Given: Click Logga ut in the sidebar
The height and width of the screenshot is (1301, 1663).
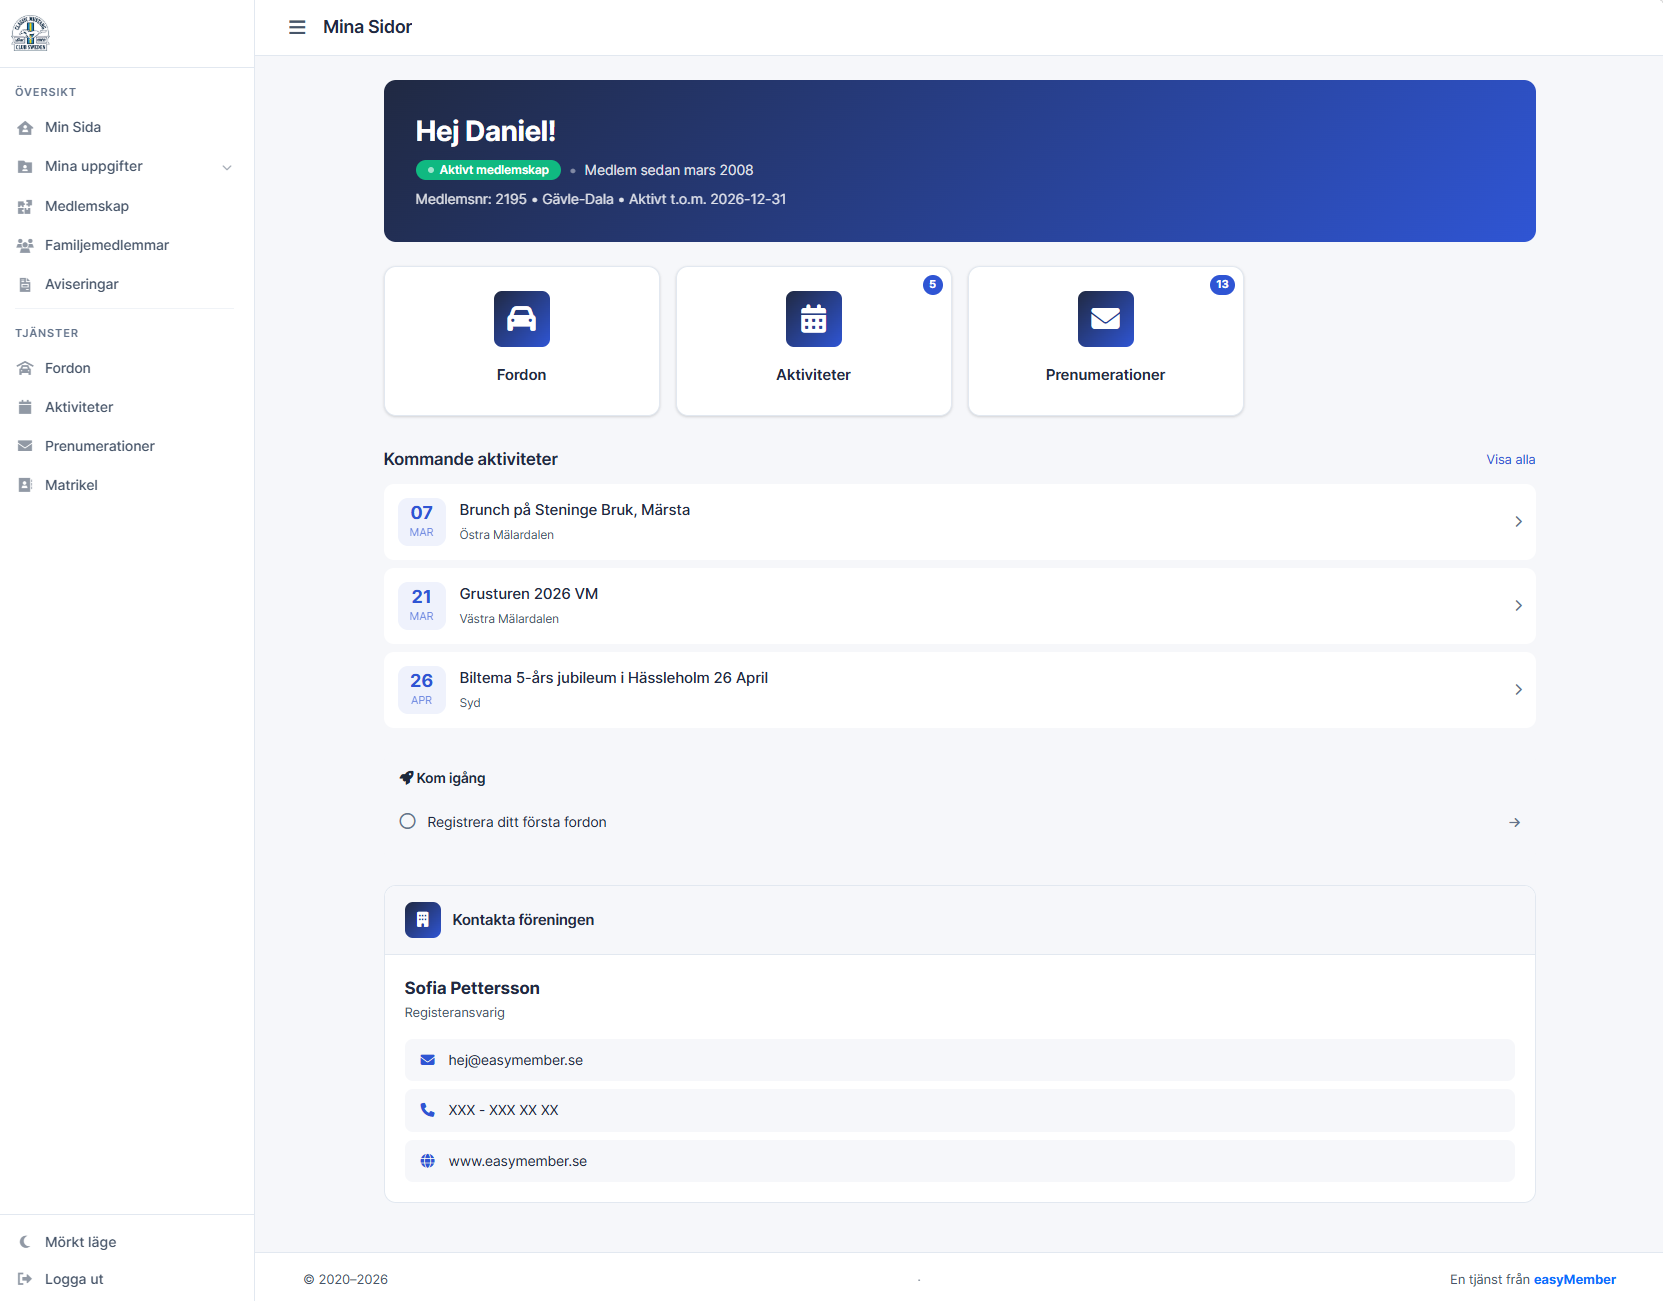Looking at the screenshot, I should coord(74,1279).
